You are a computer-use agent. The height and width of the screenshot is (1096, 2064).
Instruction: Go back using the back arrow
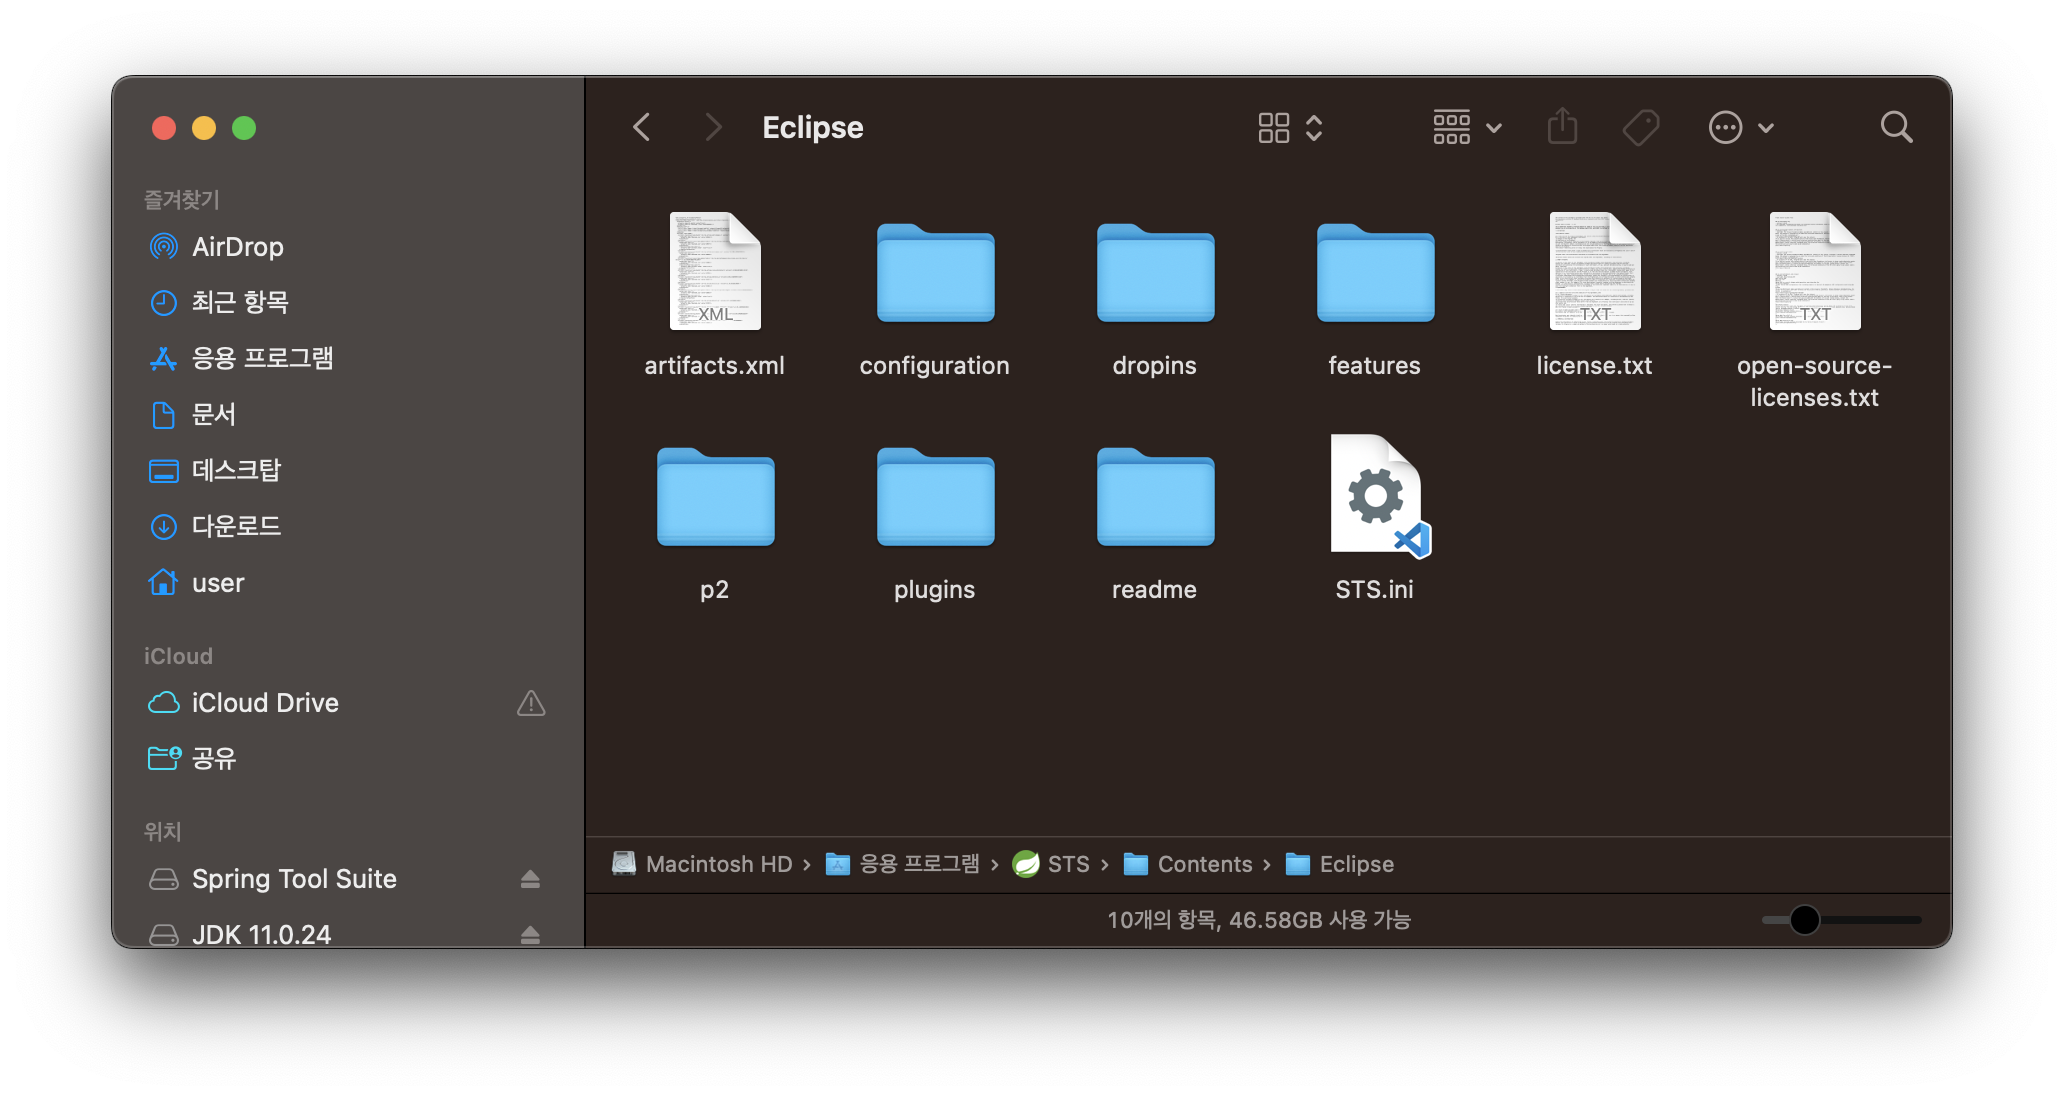pyautogui.click(x=641, y=127)
